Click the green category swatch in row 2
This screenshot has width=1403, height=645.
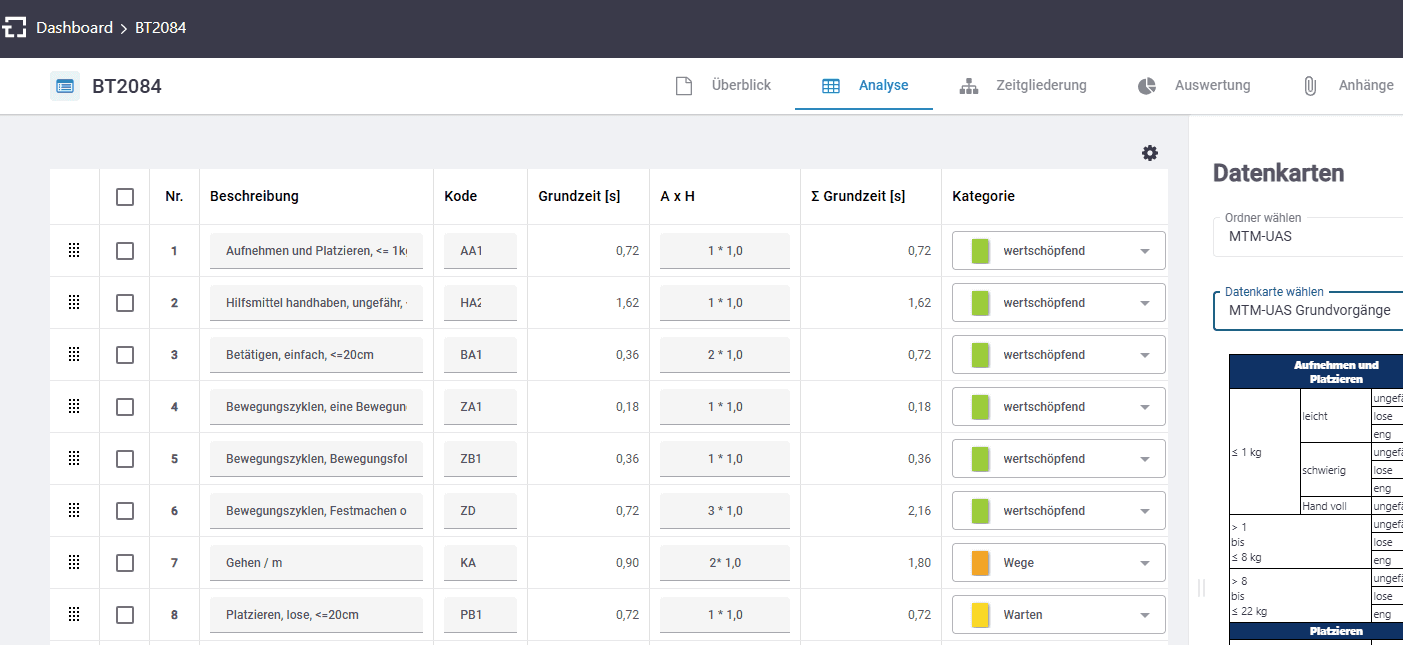click(980, 303)
